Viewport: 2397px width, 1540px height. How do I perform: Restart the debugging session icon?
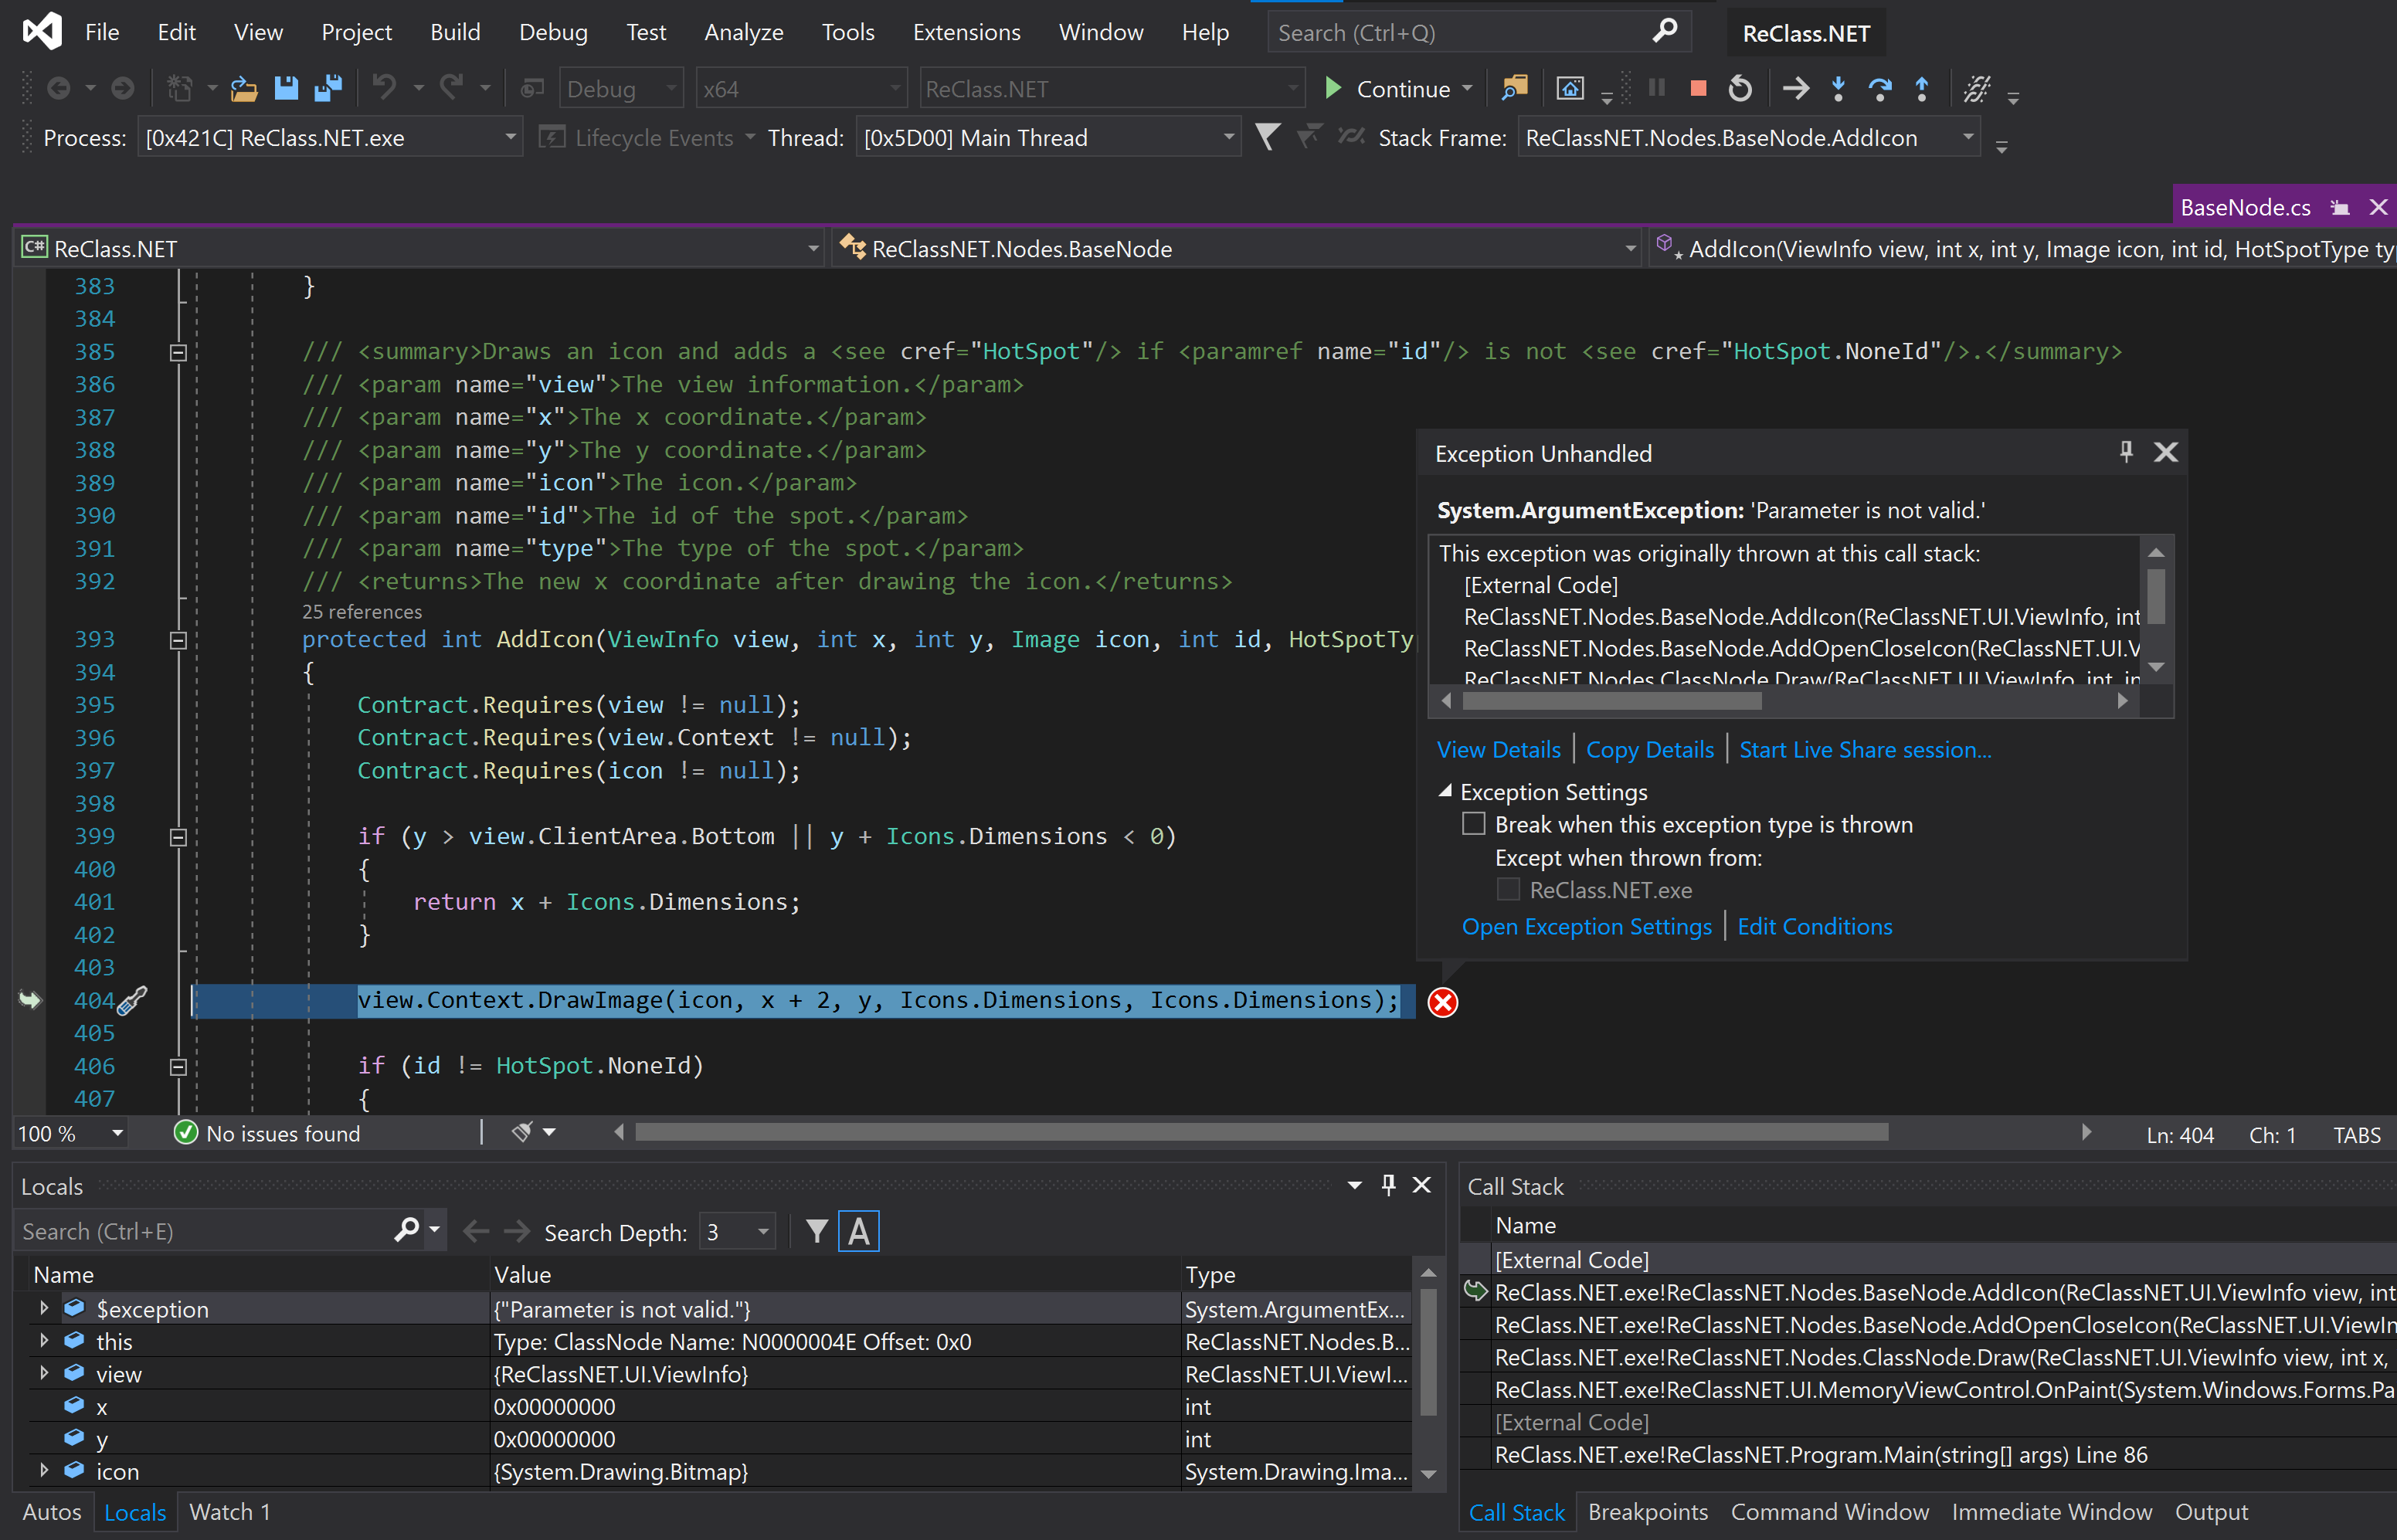[x=1740, y=88]
